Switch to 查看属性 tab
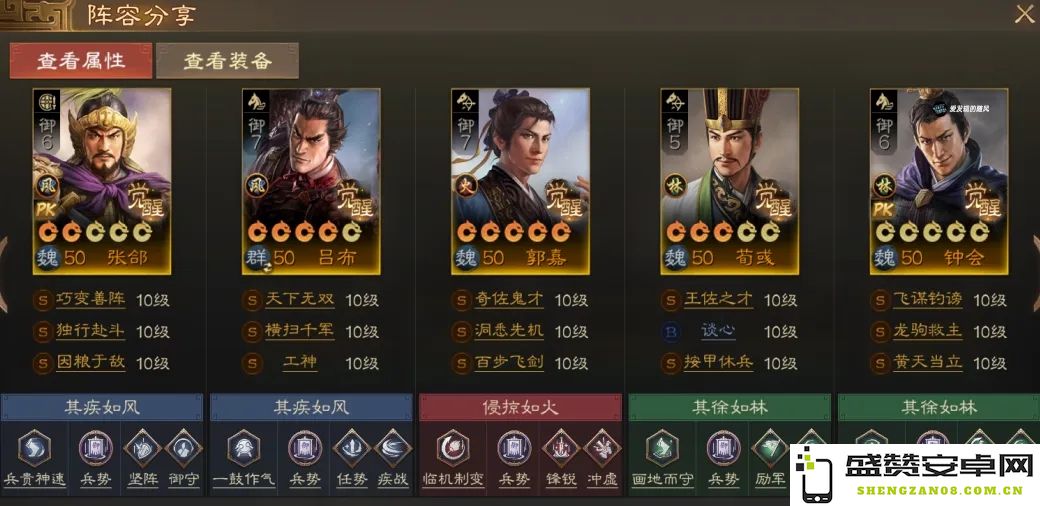The width and height of the screenshot is (1040, 506). [x=81, y=61]
